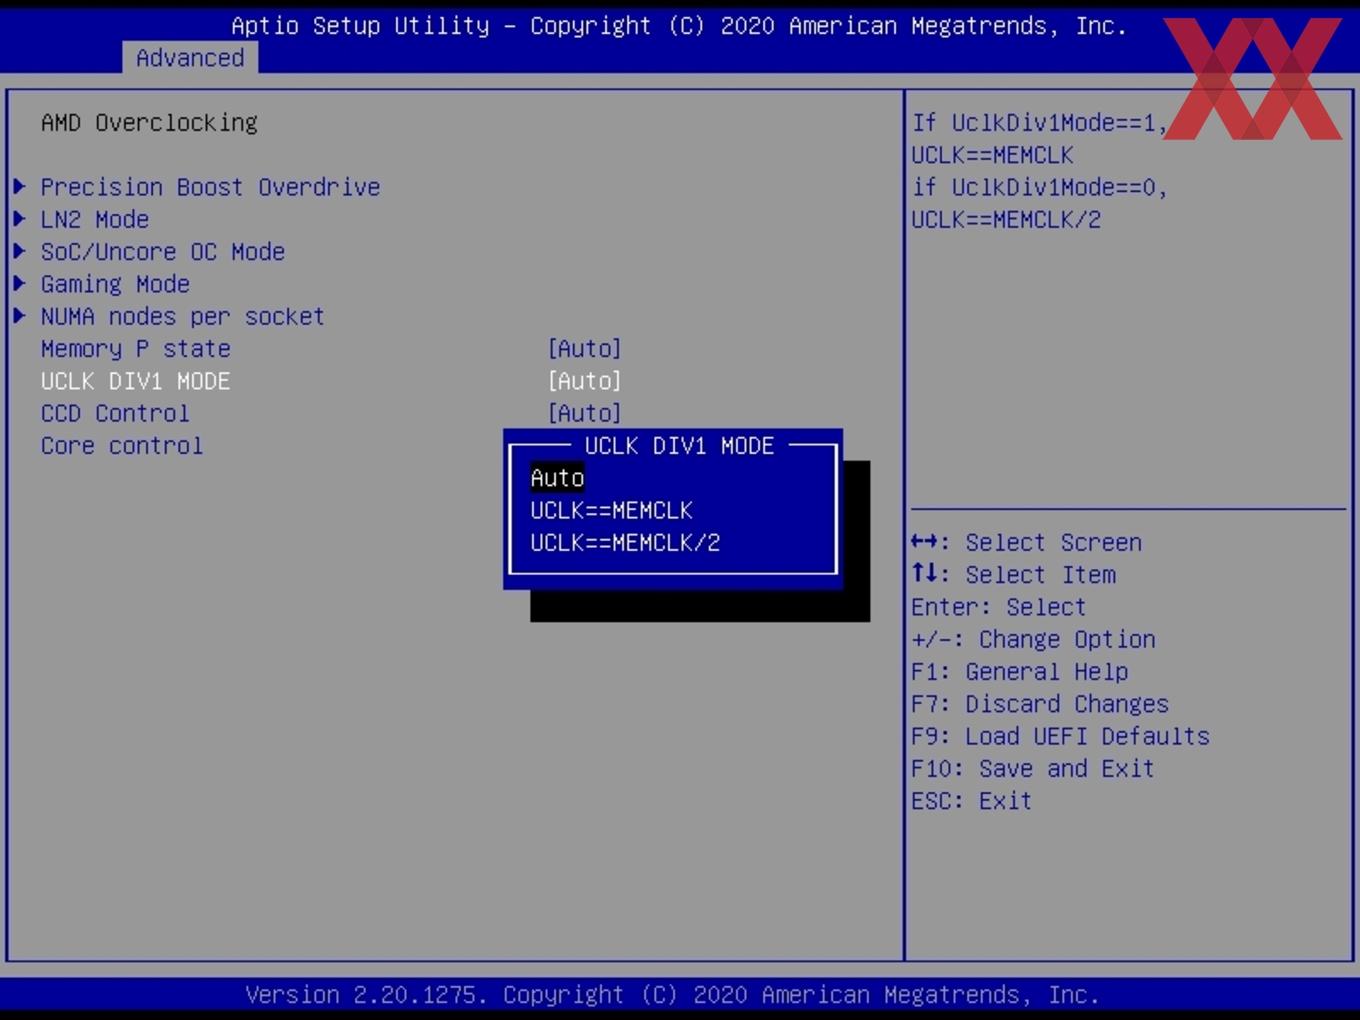Click the Aptio Setup Utility title text
This screenshot has width=1360, height=1020.
[x=679, y=26]
